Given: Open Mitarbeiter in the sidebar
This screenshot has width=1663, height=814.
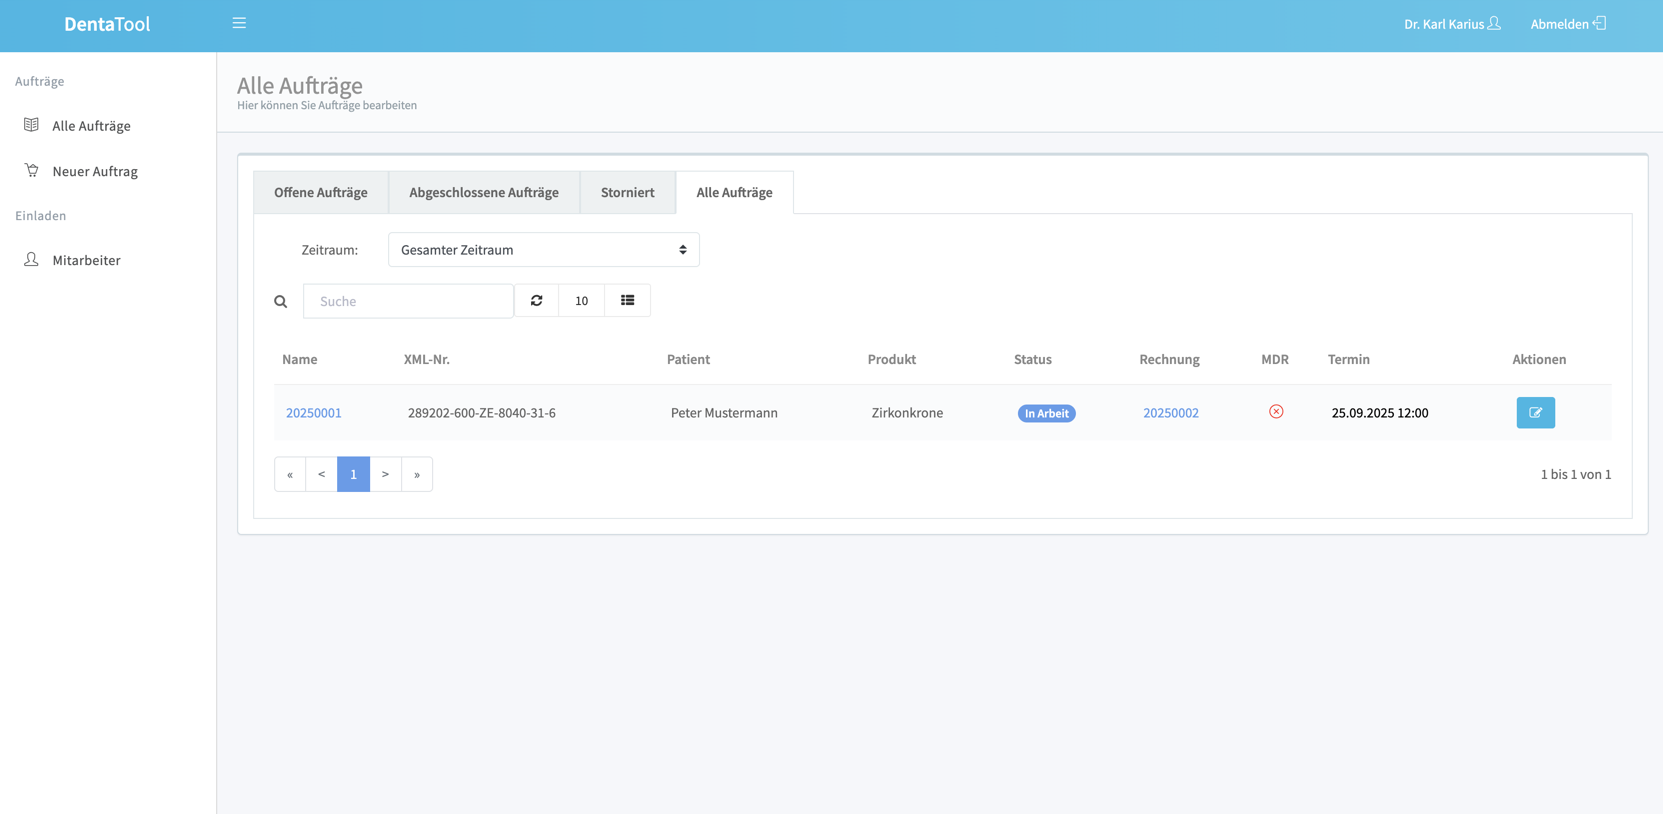Looking at the screenshot, I should coord(86,260).
